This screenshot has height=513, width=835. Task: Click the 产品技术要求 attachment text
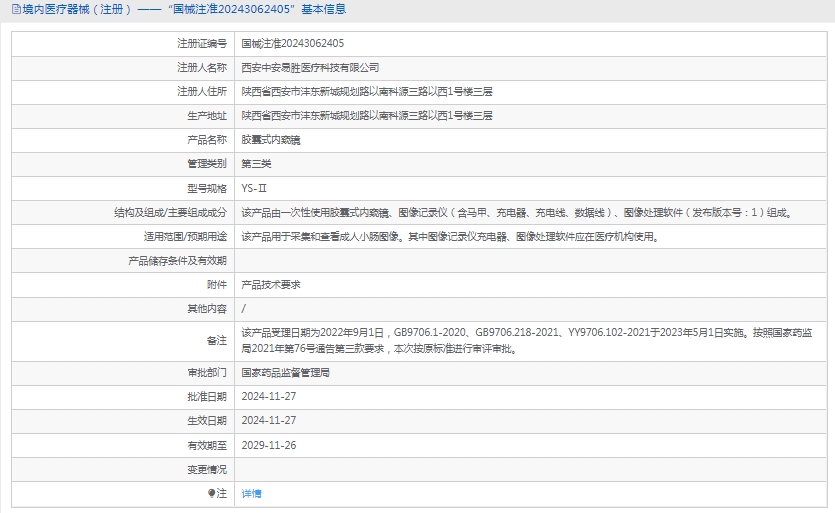(270, 285)
